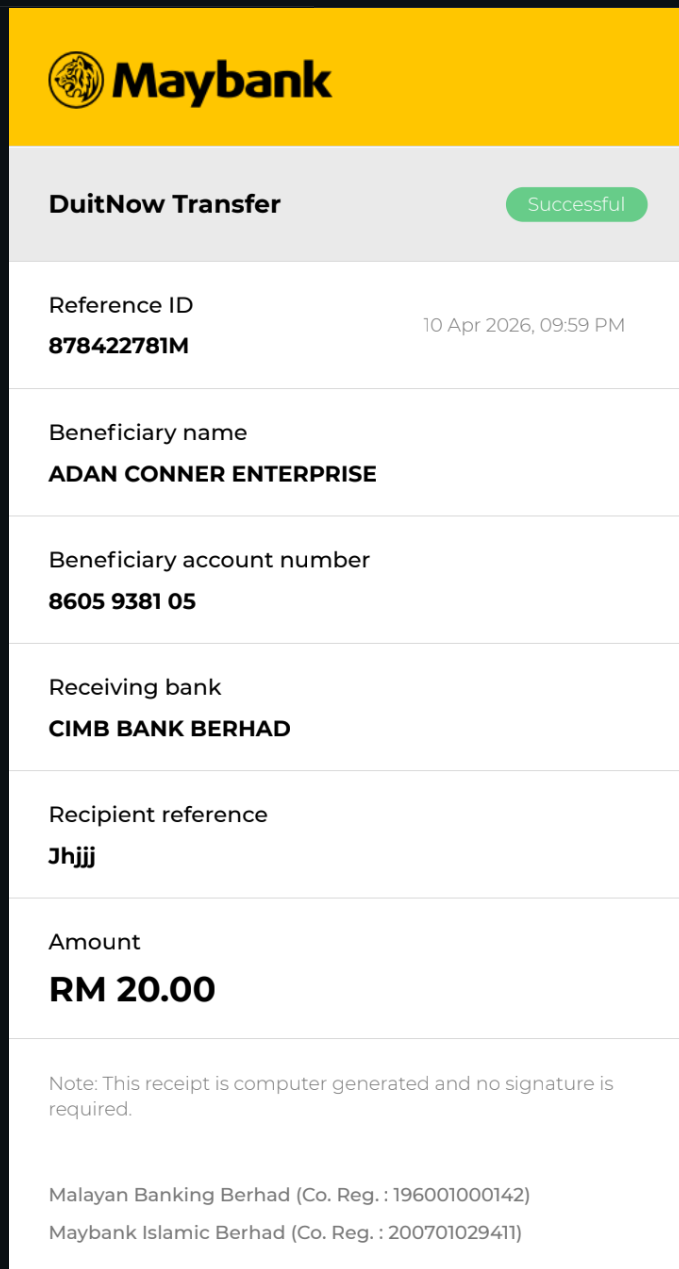Click the Successful status badge
This screenshot has height=1269, width=679.
pyautogui.click(x=576, y=204)
